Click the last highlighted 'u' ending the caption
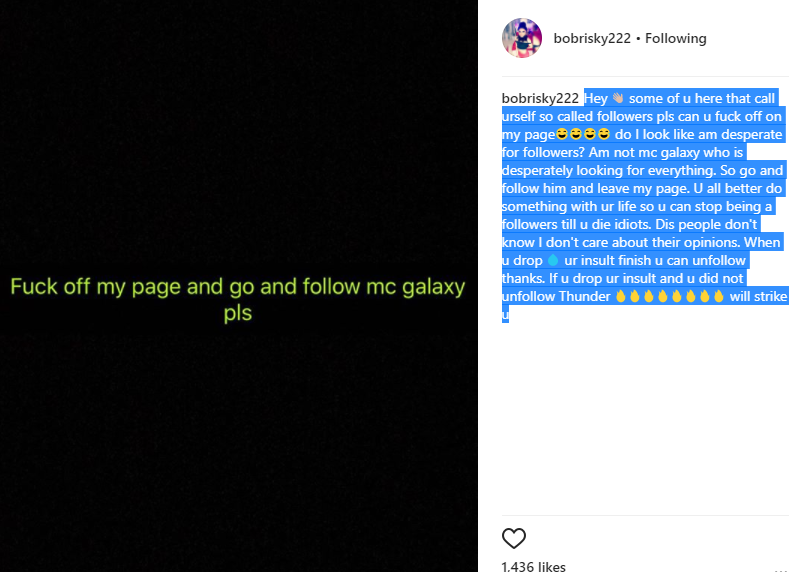Image resolution: width=809 pixels, height=572 pixels. point(506,314)
